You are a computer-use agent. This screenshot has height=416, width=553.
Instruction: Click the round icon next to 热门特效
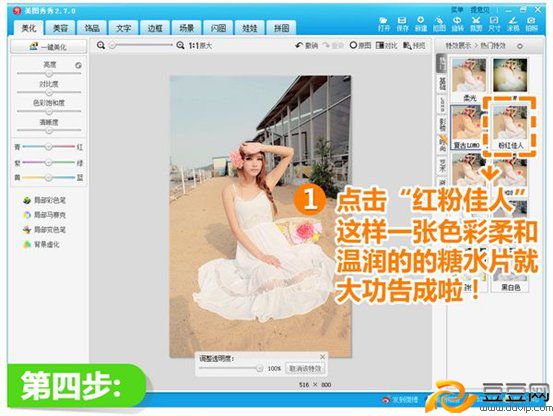coord(519,46)
